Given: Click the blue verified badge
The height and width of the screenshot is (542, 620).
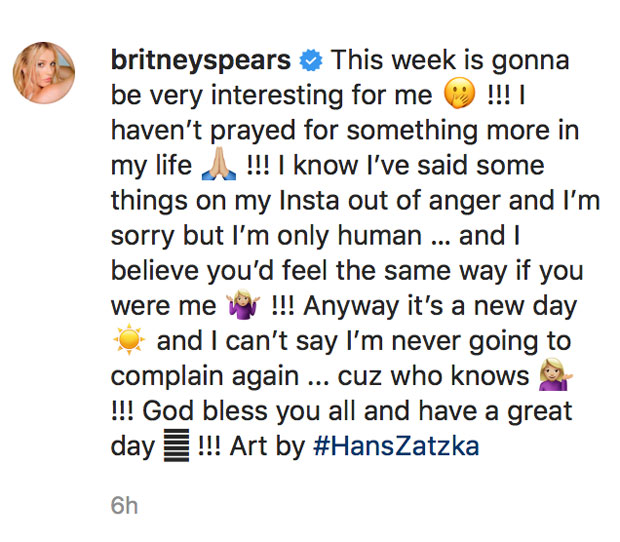Looking at the screenshot, I should [312, 61].
